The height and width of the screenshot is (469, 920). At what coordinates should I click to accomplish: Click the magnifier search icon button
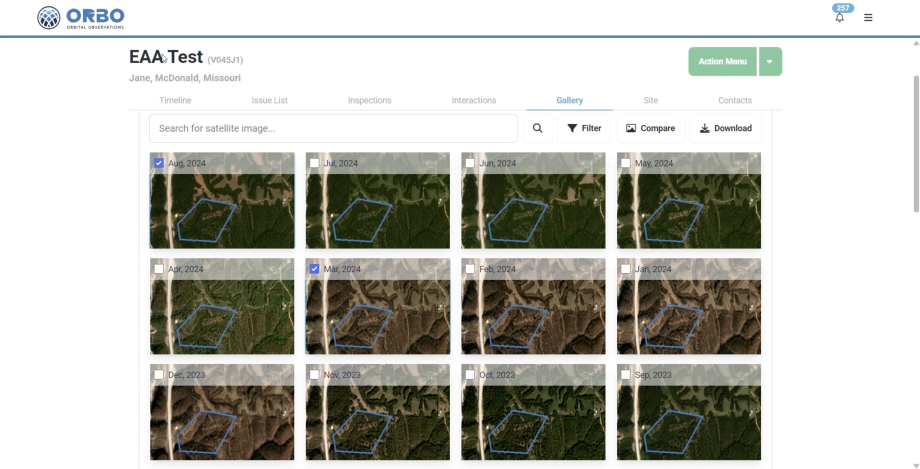pos(537,128)
